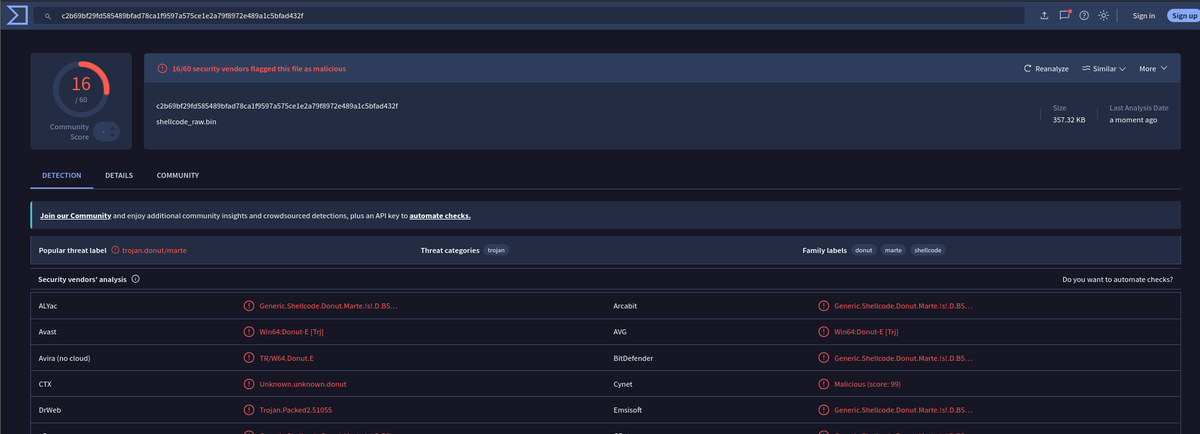The width and height of the screenshot is (1200, 434).
Task: Click the alert icon in the BitDefender row
Action: click(823, 357)
